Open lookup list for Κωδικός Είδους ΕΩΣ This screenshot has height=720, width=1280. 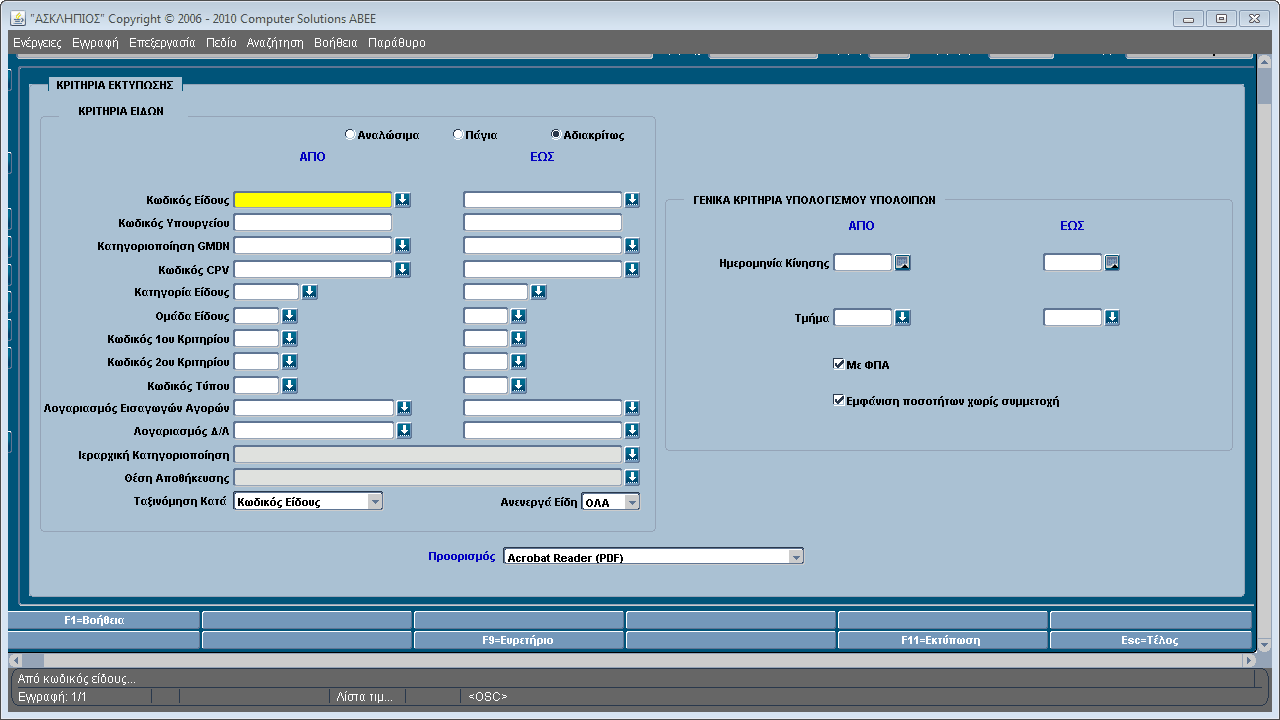point(632,200)
